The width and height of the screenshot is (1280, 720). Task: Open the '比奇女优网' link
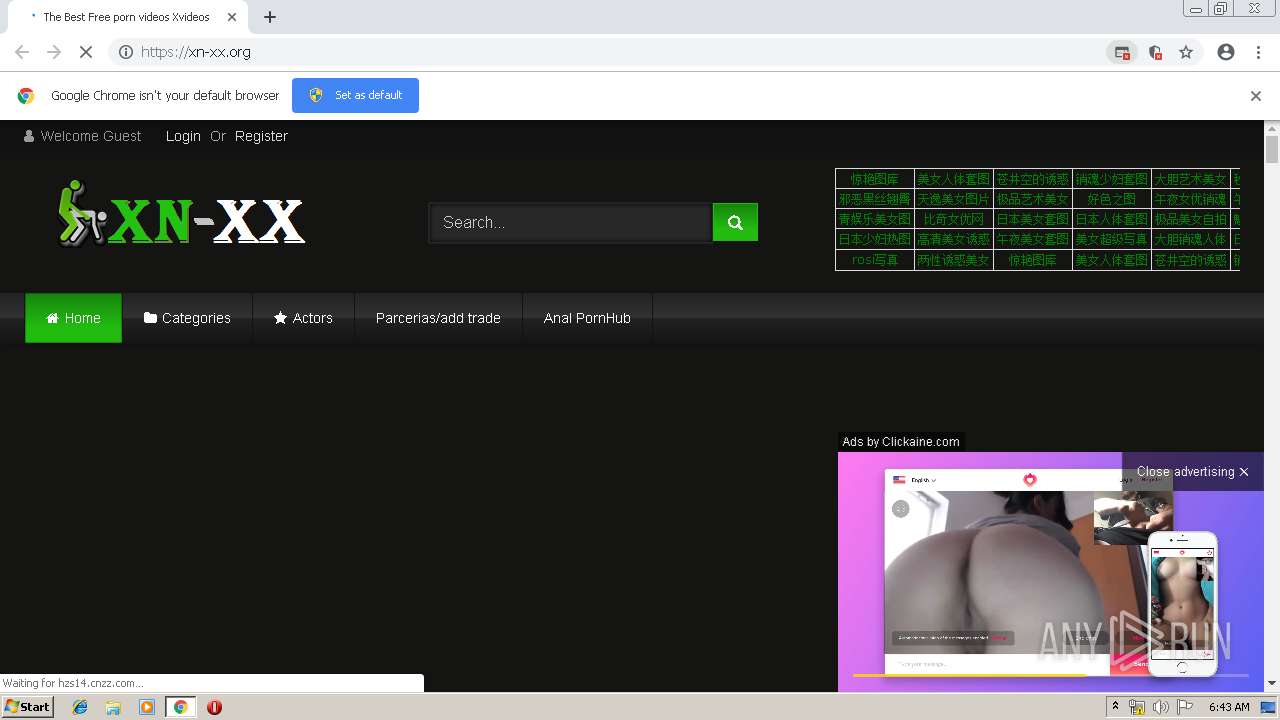coord(953,219)
